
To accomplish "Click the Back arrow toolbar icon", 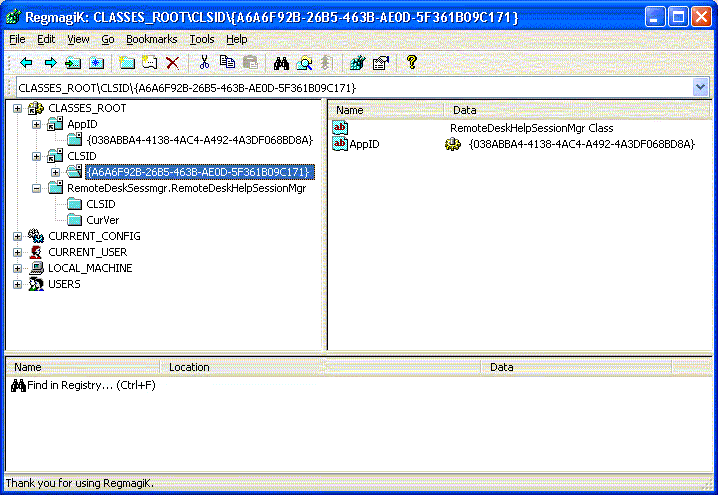I will pyautogui.click(x=27, y=62).
